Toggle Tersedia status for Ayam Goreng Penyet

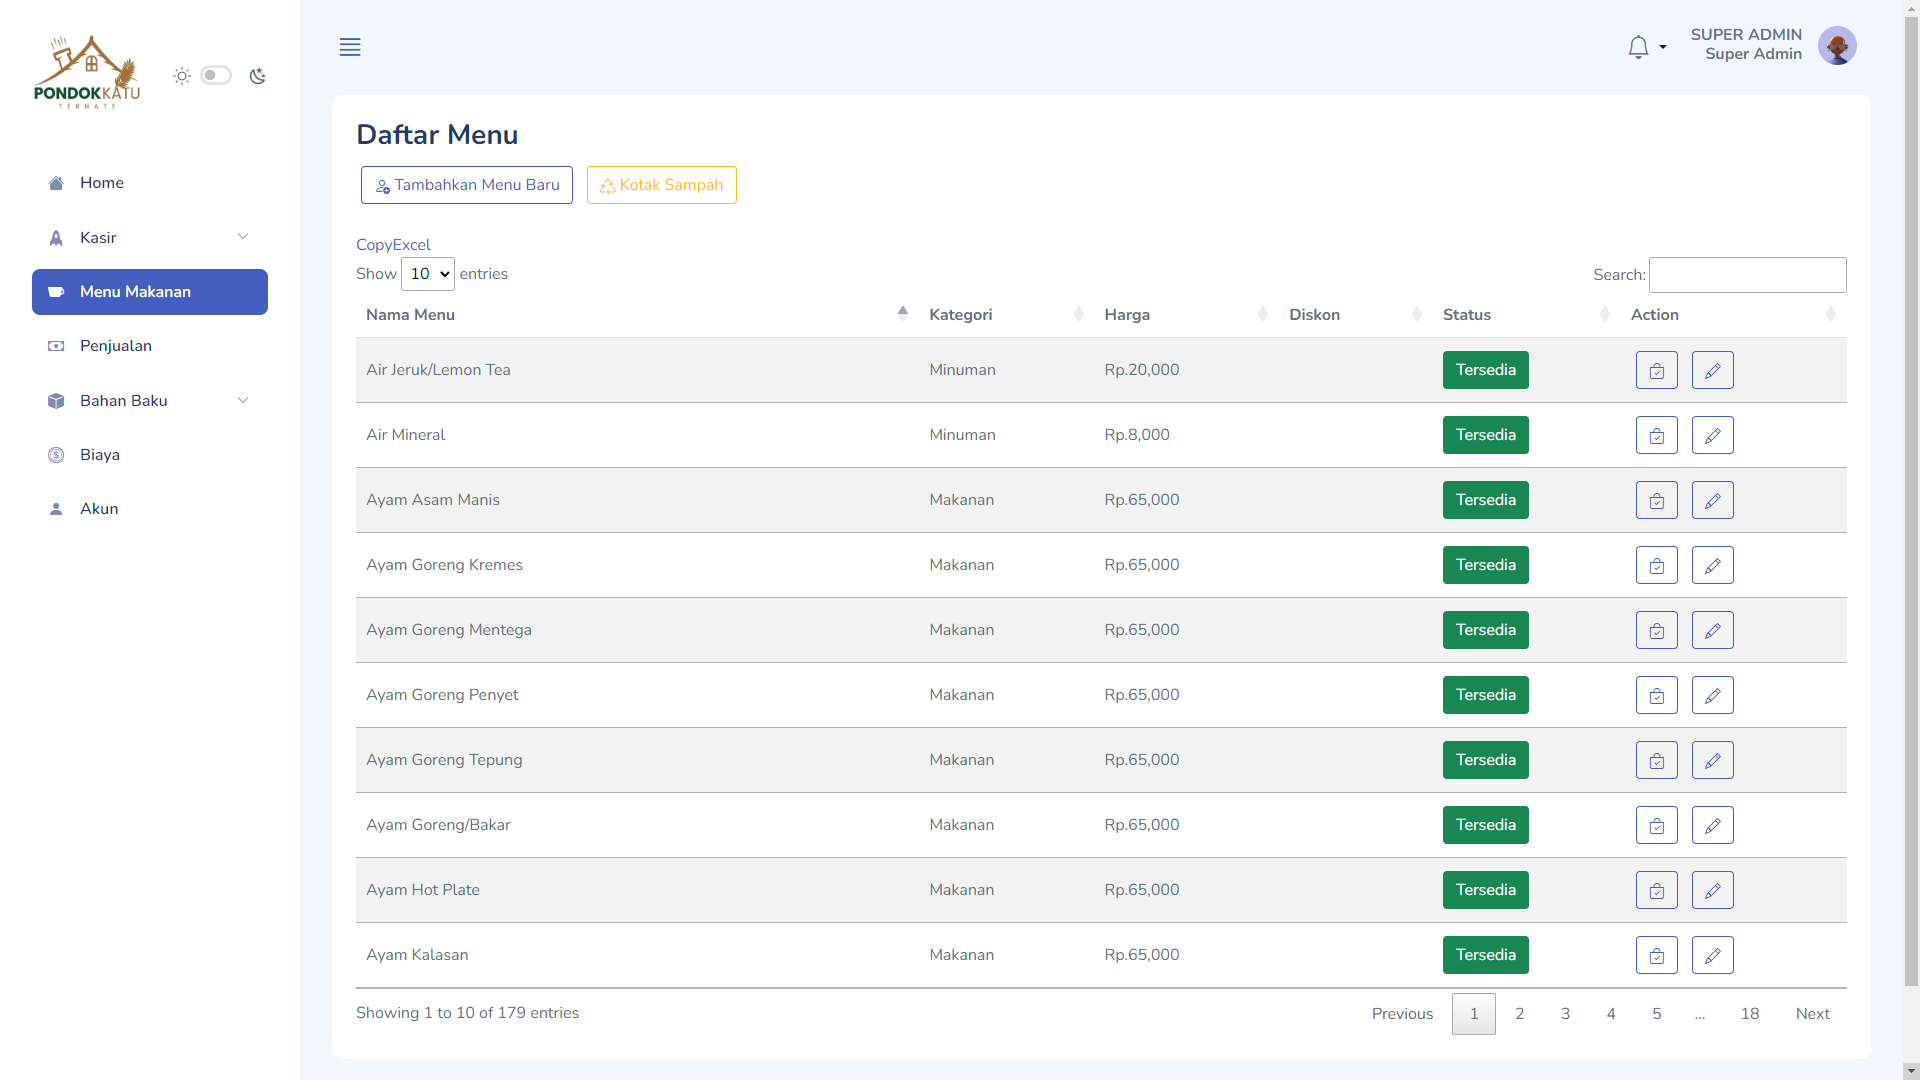pyautogui.click(x=1485, y=695)
